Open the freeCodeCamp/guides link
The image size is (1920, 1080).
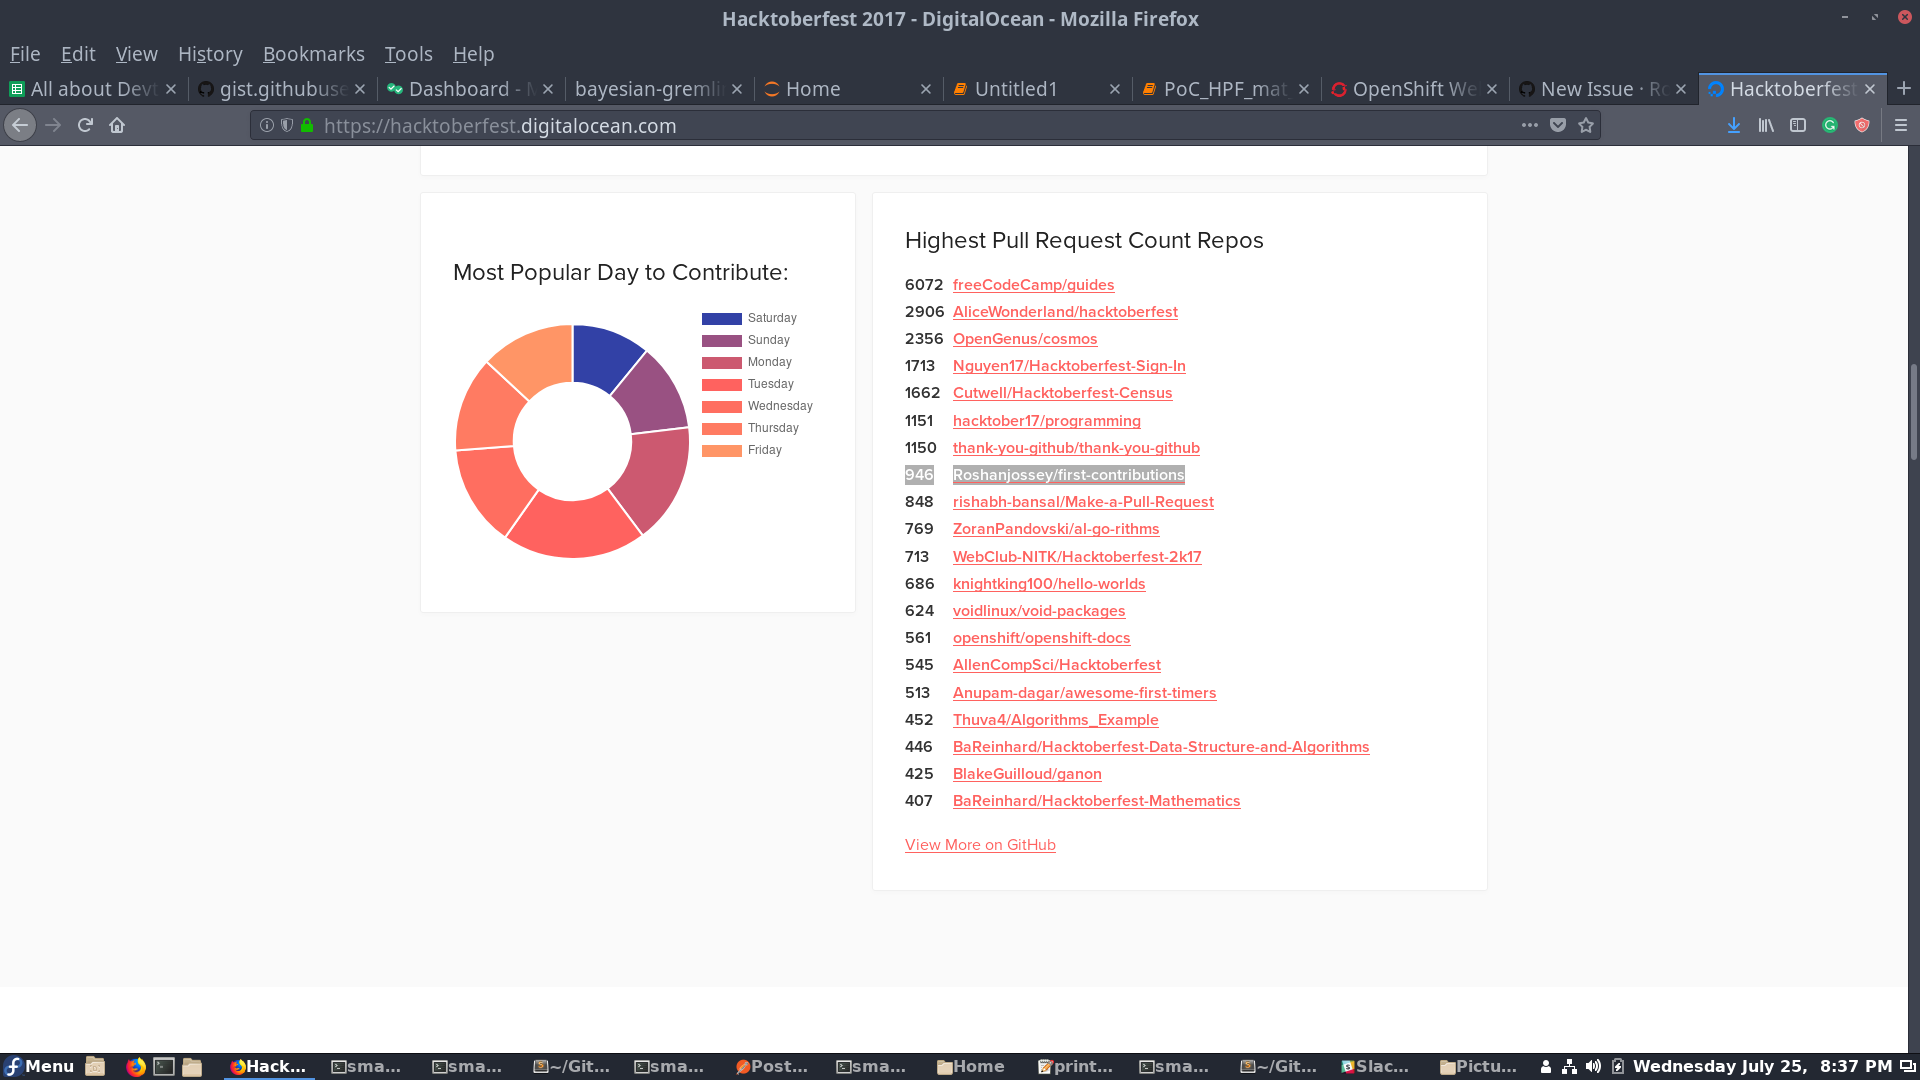point(1033,285)
